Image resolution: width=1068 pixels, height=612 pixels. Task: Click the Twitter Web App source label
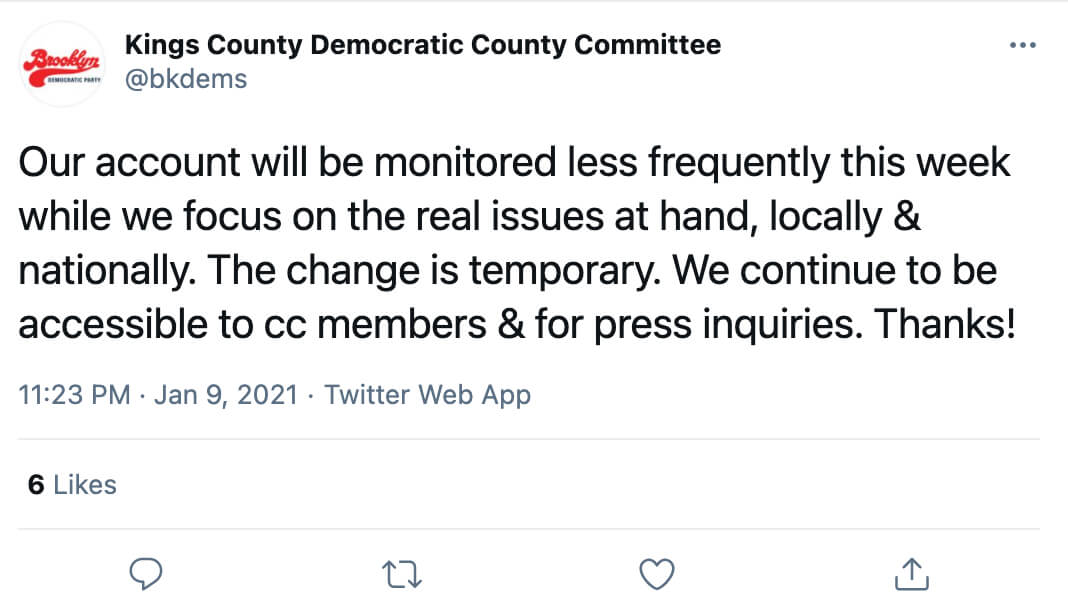427,395
